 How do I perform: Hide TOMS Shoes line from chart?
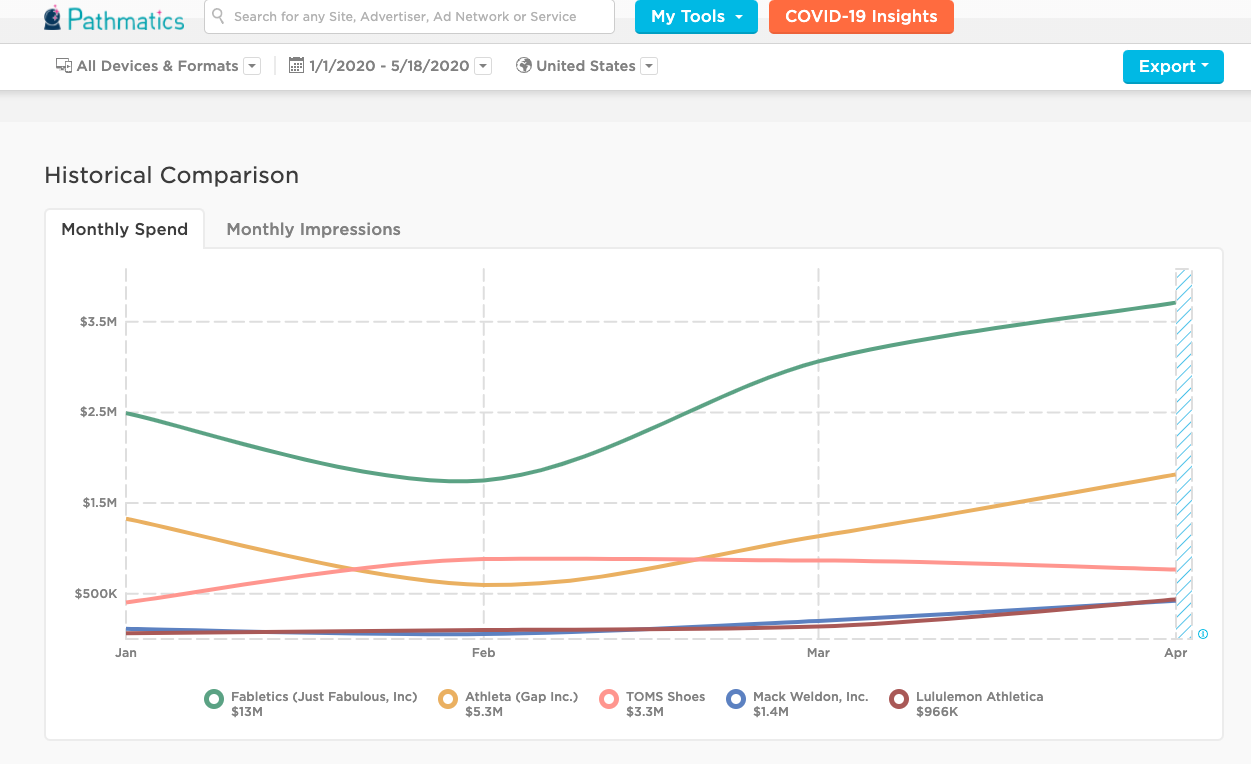(609, 700)
